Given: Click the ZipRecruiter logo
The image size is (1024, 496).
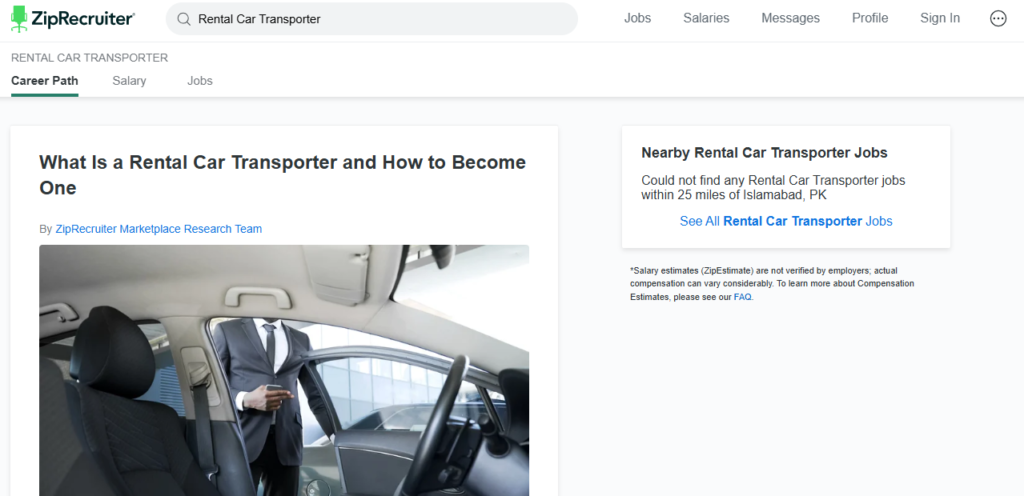Looking at the screenshot, I should [73, 18].
